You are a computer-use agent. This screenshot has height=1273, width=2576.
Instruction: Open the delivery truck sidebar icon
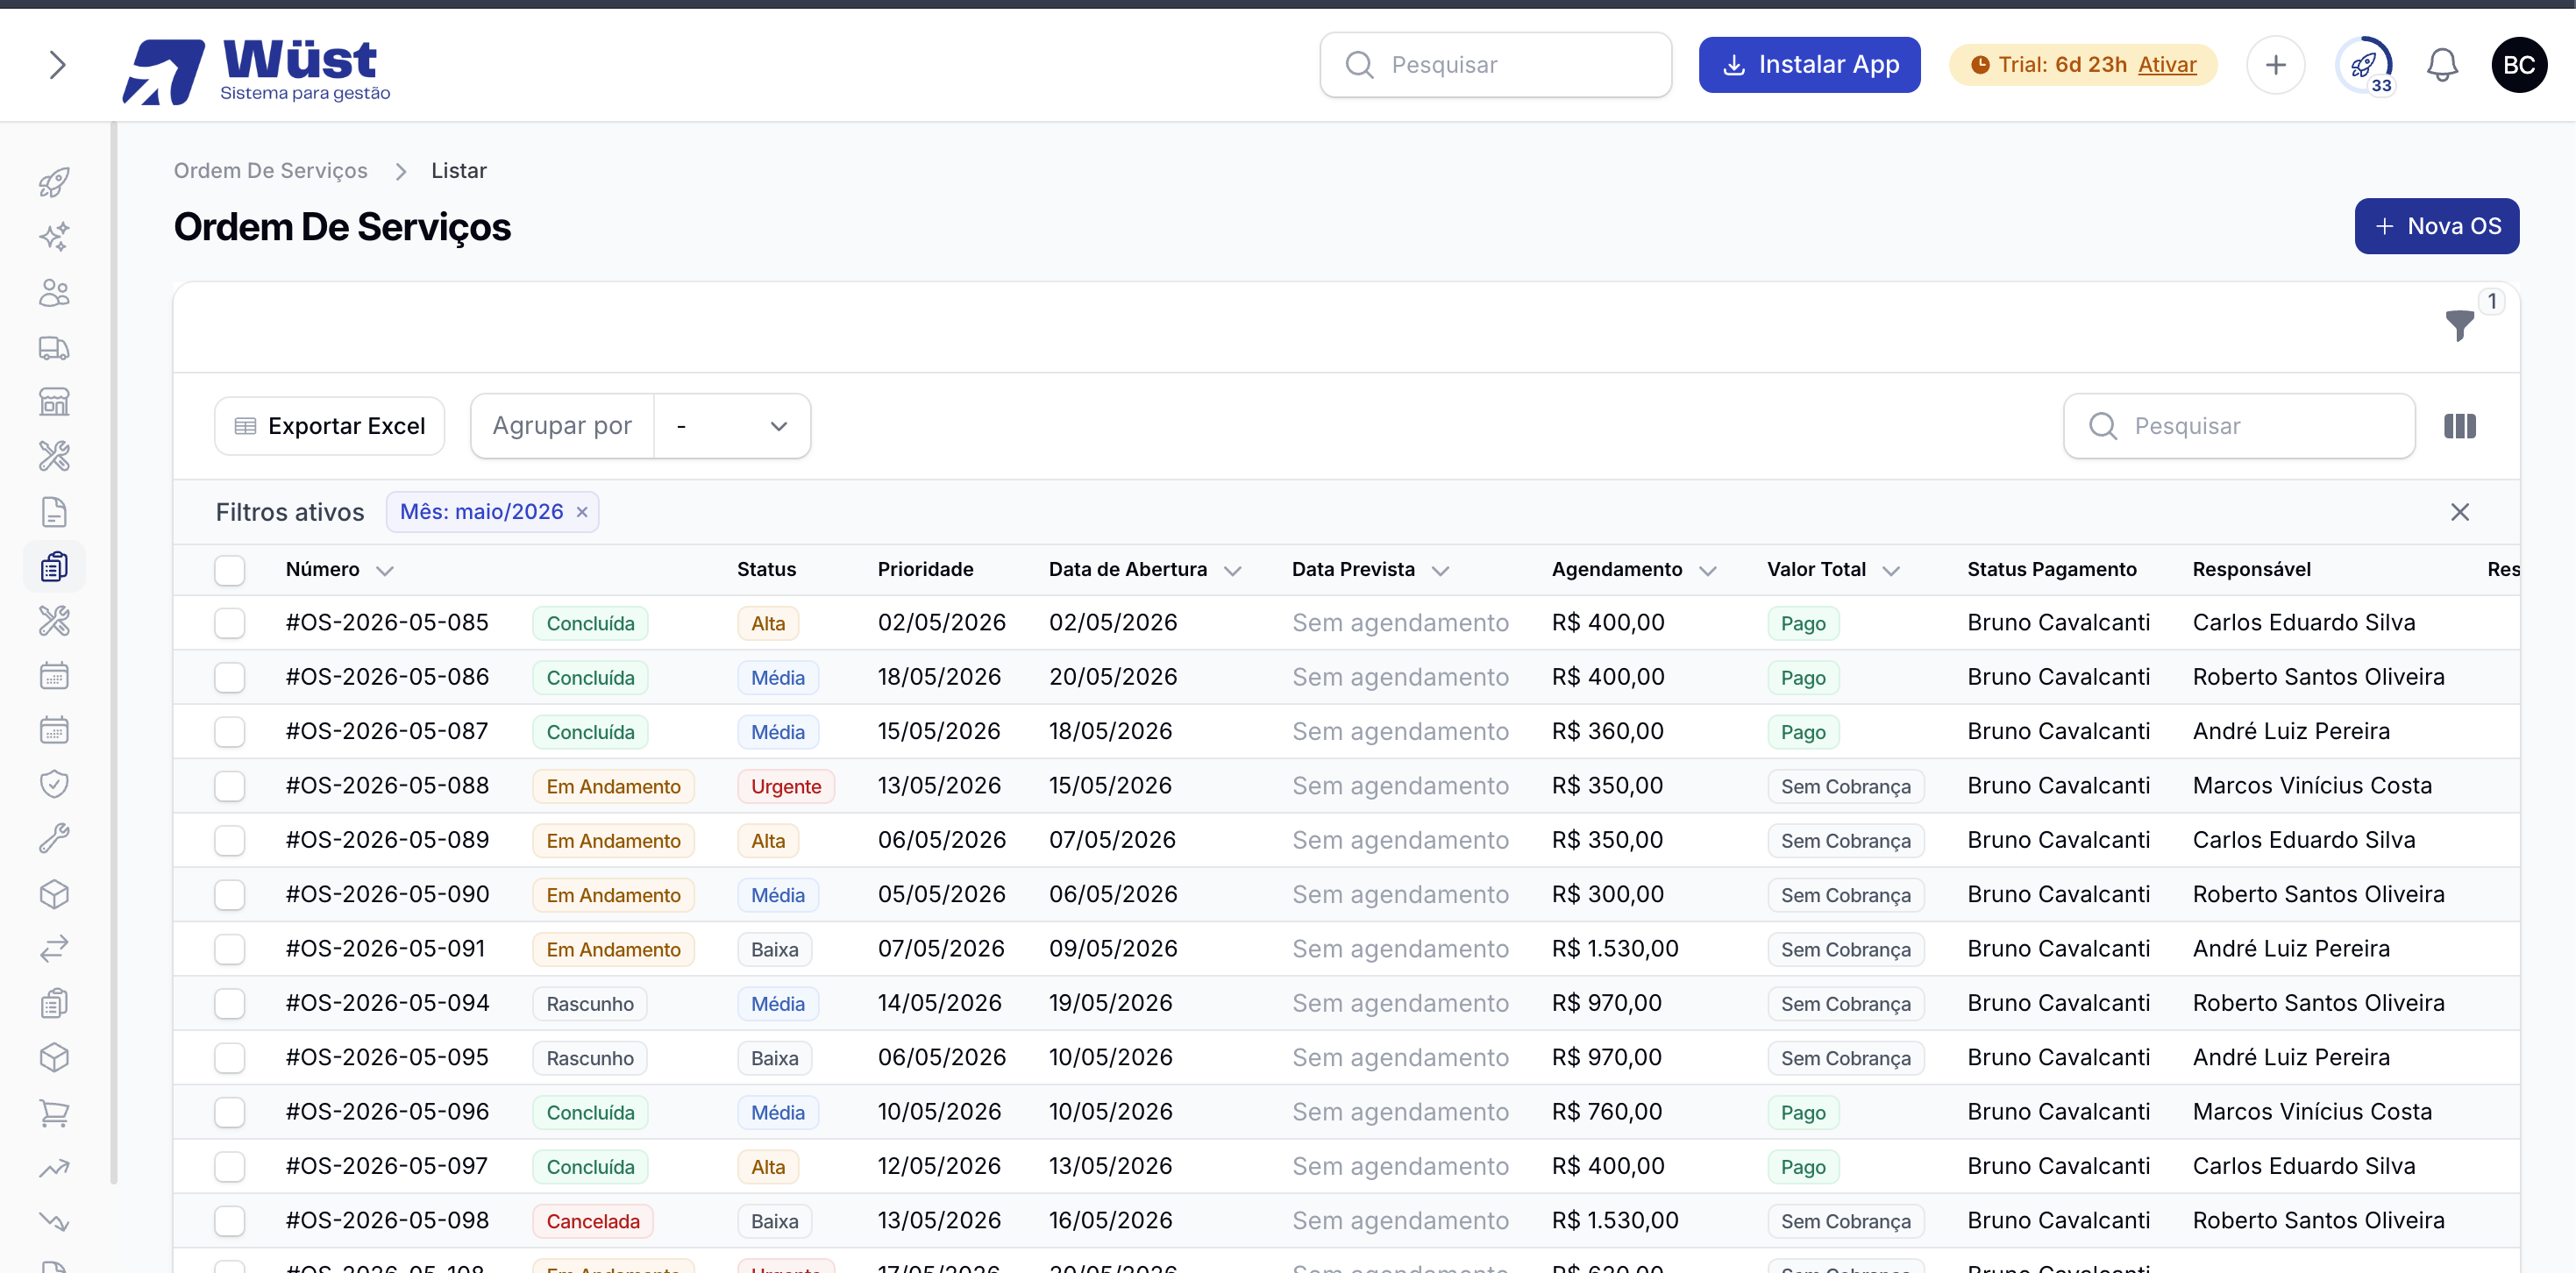tap(54, 348)
